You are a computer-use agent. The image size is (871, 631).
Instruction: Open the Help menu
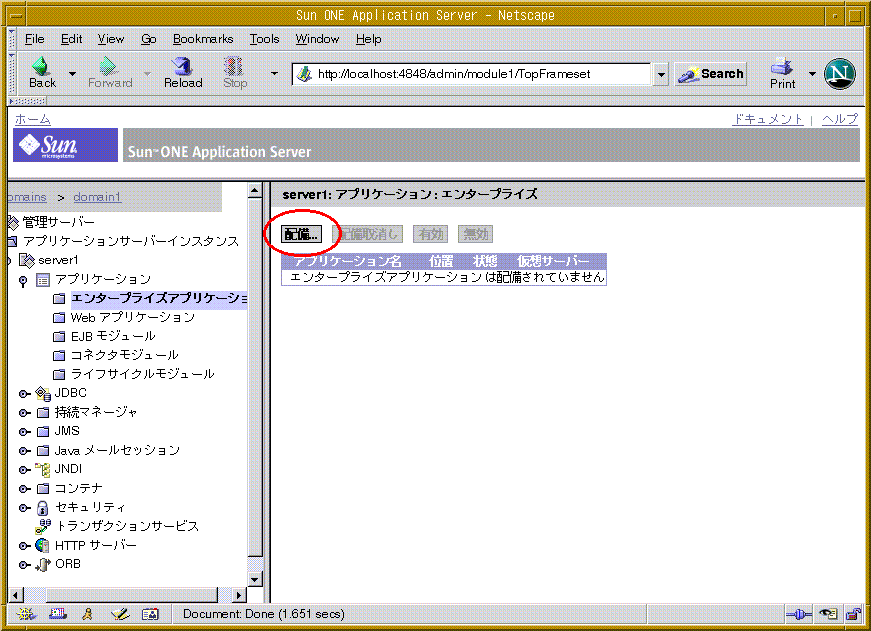pos(368,39)
